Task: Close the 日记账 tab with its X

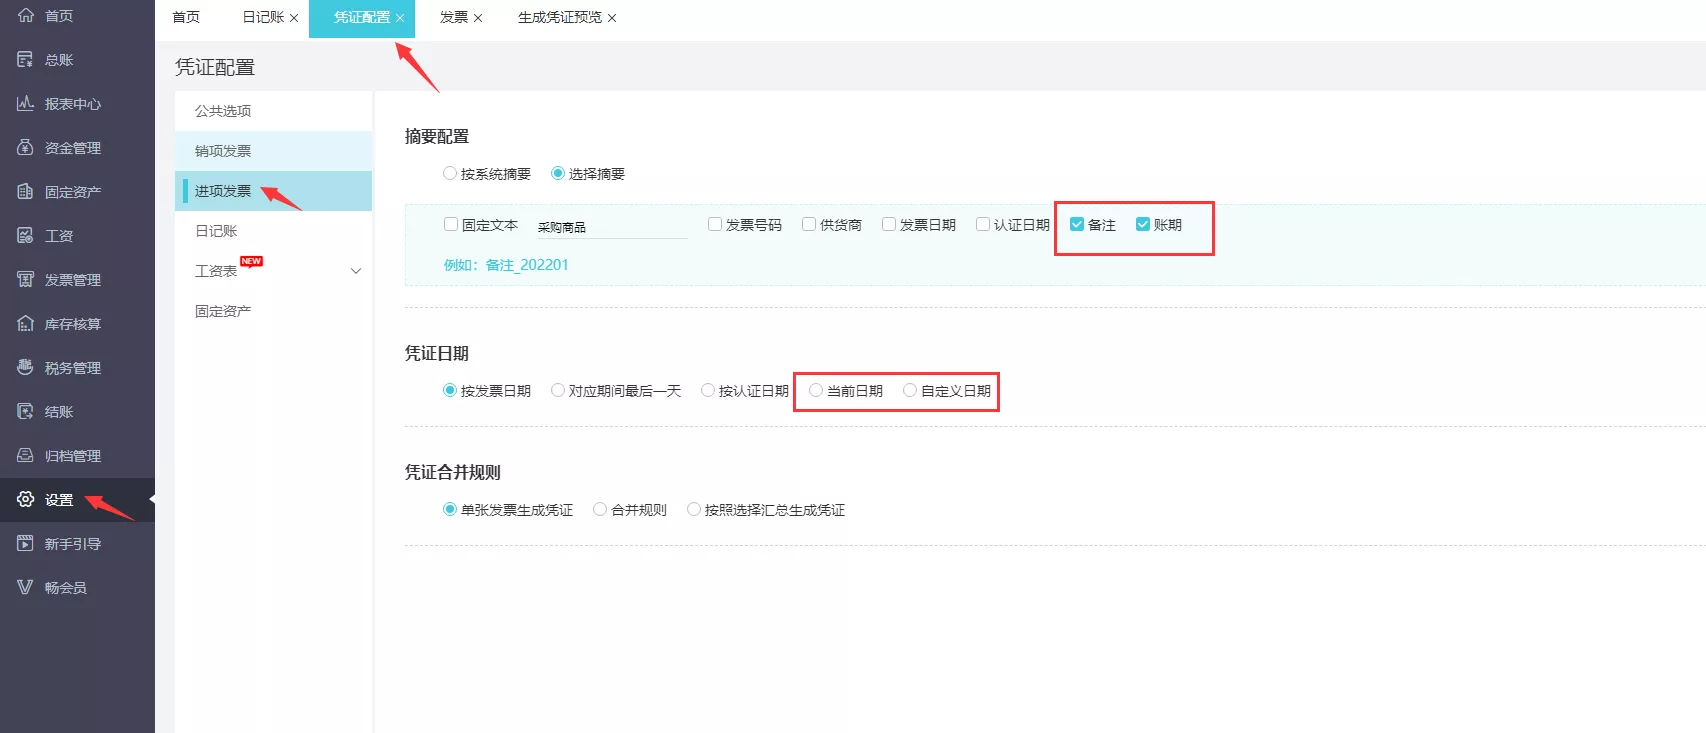Action: coord(294,18)
